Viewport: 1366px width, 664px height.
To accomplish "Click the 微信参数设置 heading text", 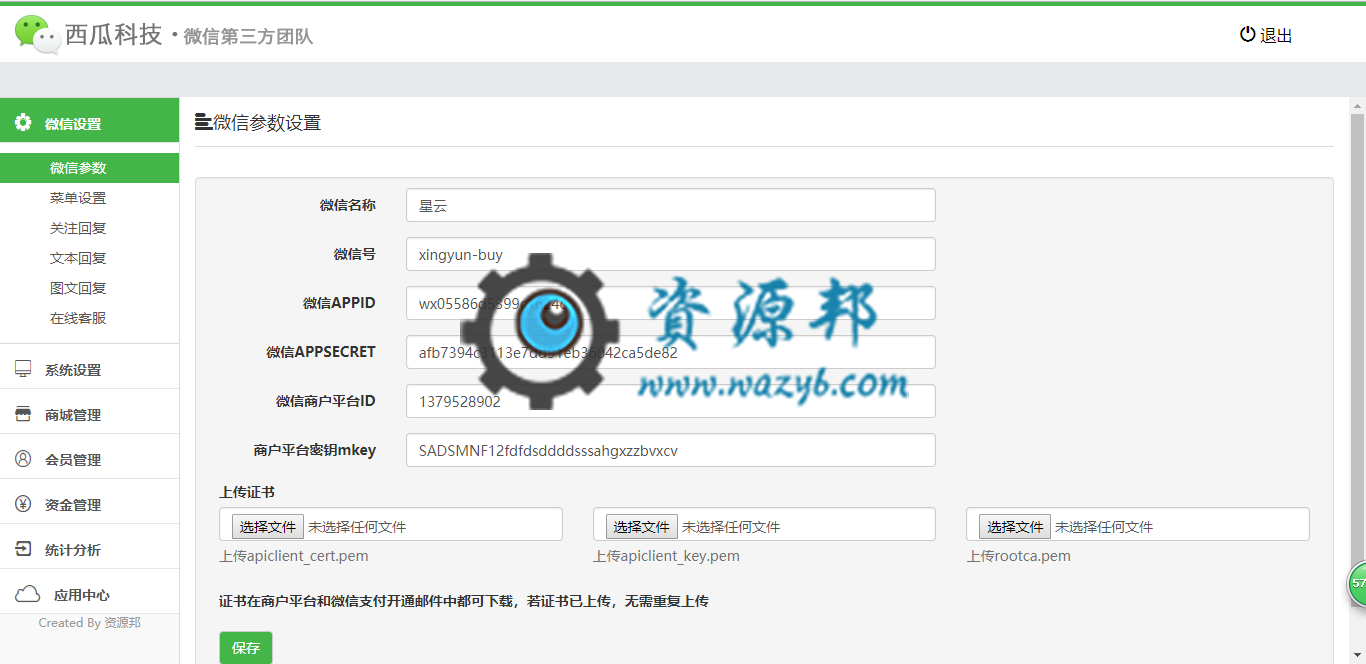I will pyautogui.click(x=267, y=123).
